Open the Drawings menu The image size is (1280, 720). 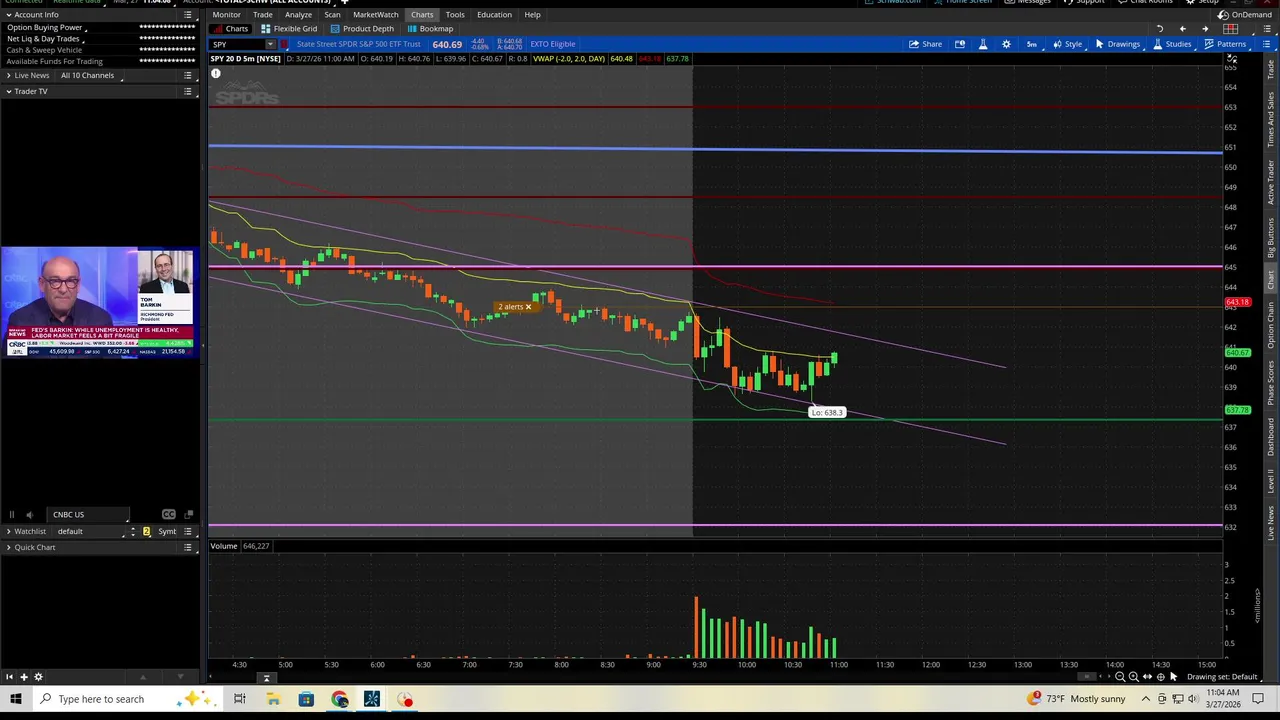click(1117, 44)
